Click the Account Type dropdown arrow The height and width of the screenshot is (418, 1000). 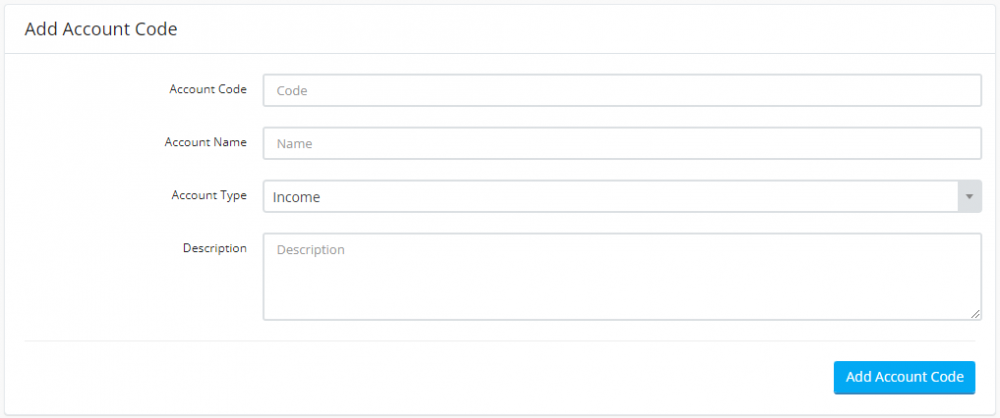969,197
